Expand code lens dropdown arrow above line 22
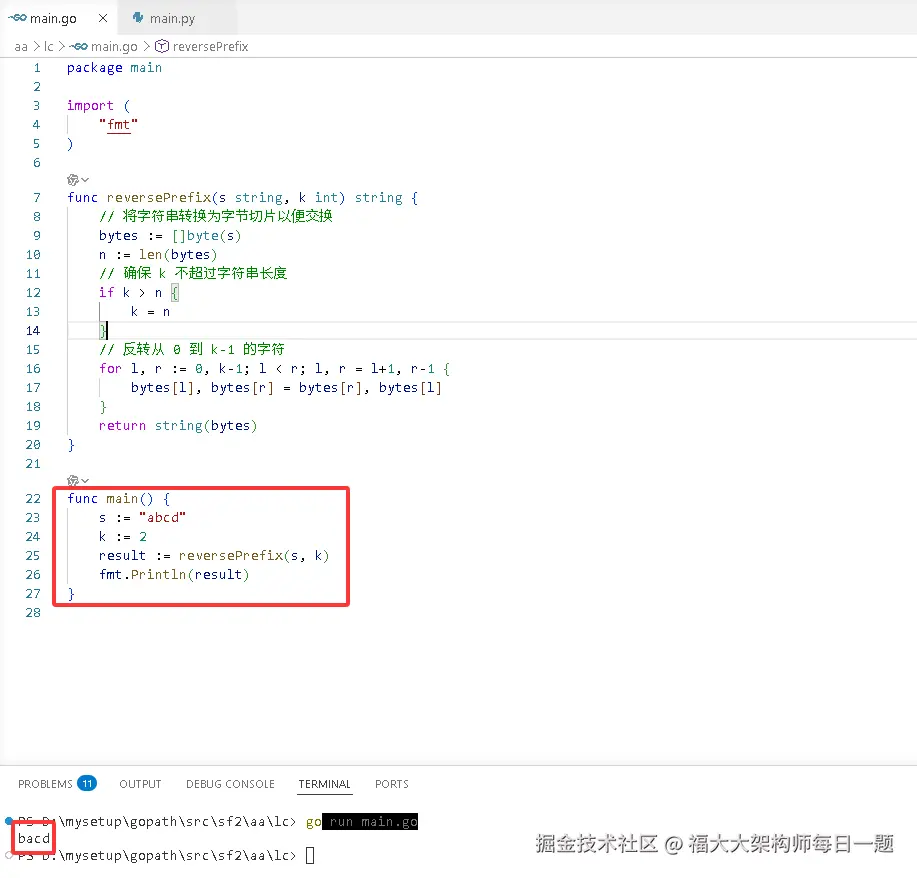 coord(85,481)
